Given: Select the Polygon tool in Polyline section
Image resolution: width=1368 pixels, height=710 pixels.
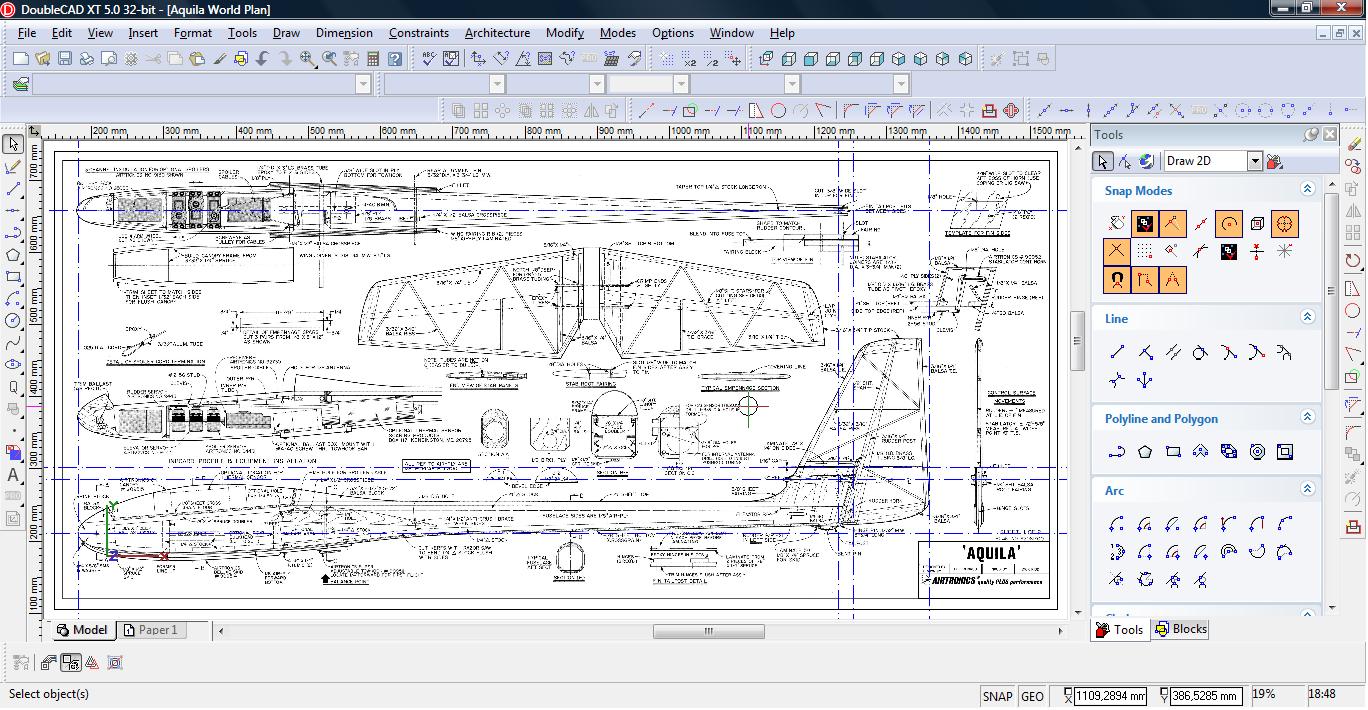Looking at the screenshot, I should (x=1145, y=452).
